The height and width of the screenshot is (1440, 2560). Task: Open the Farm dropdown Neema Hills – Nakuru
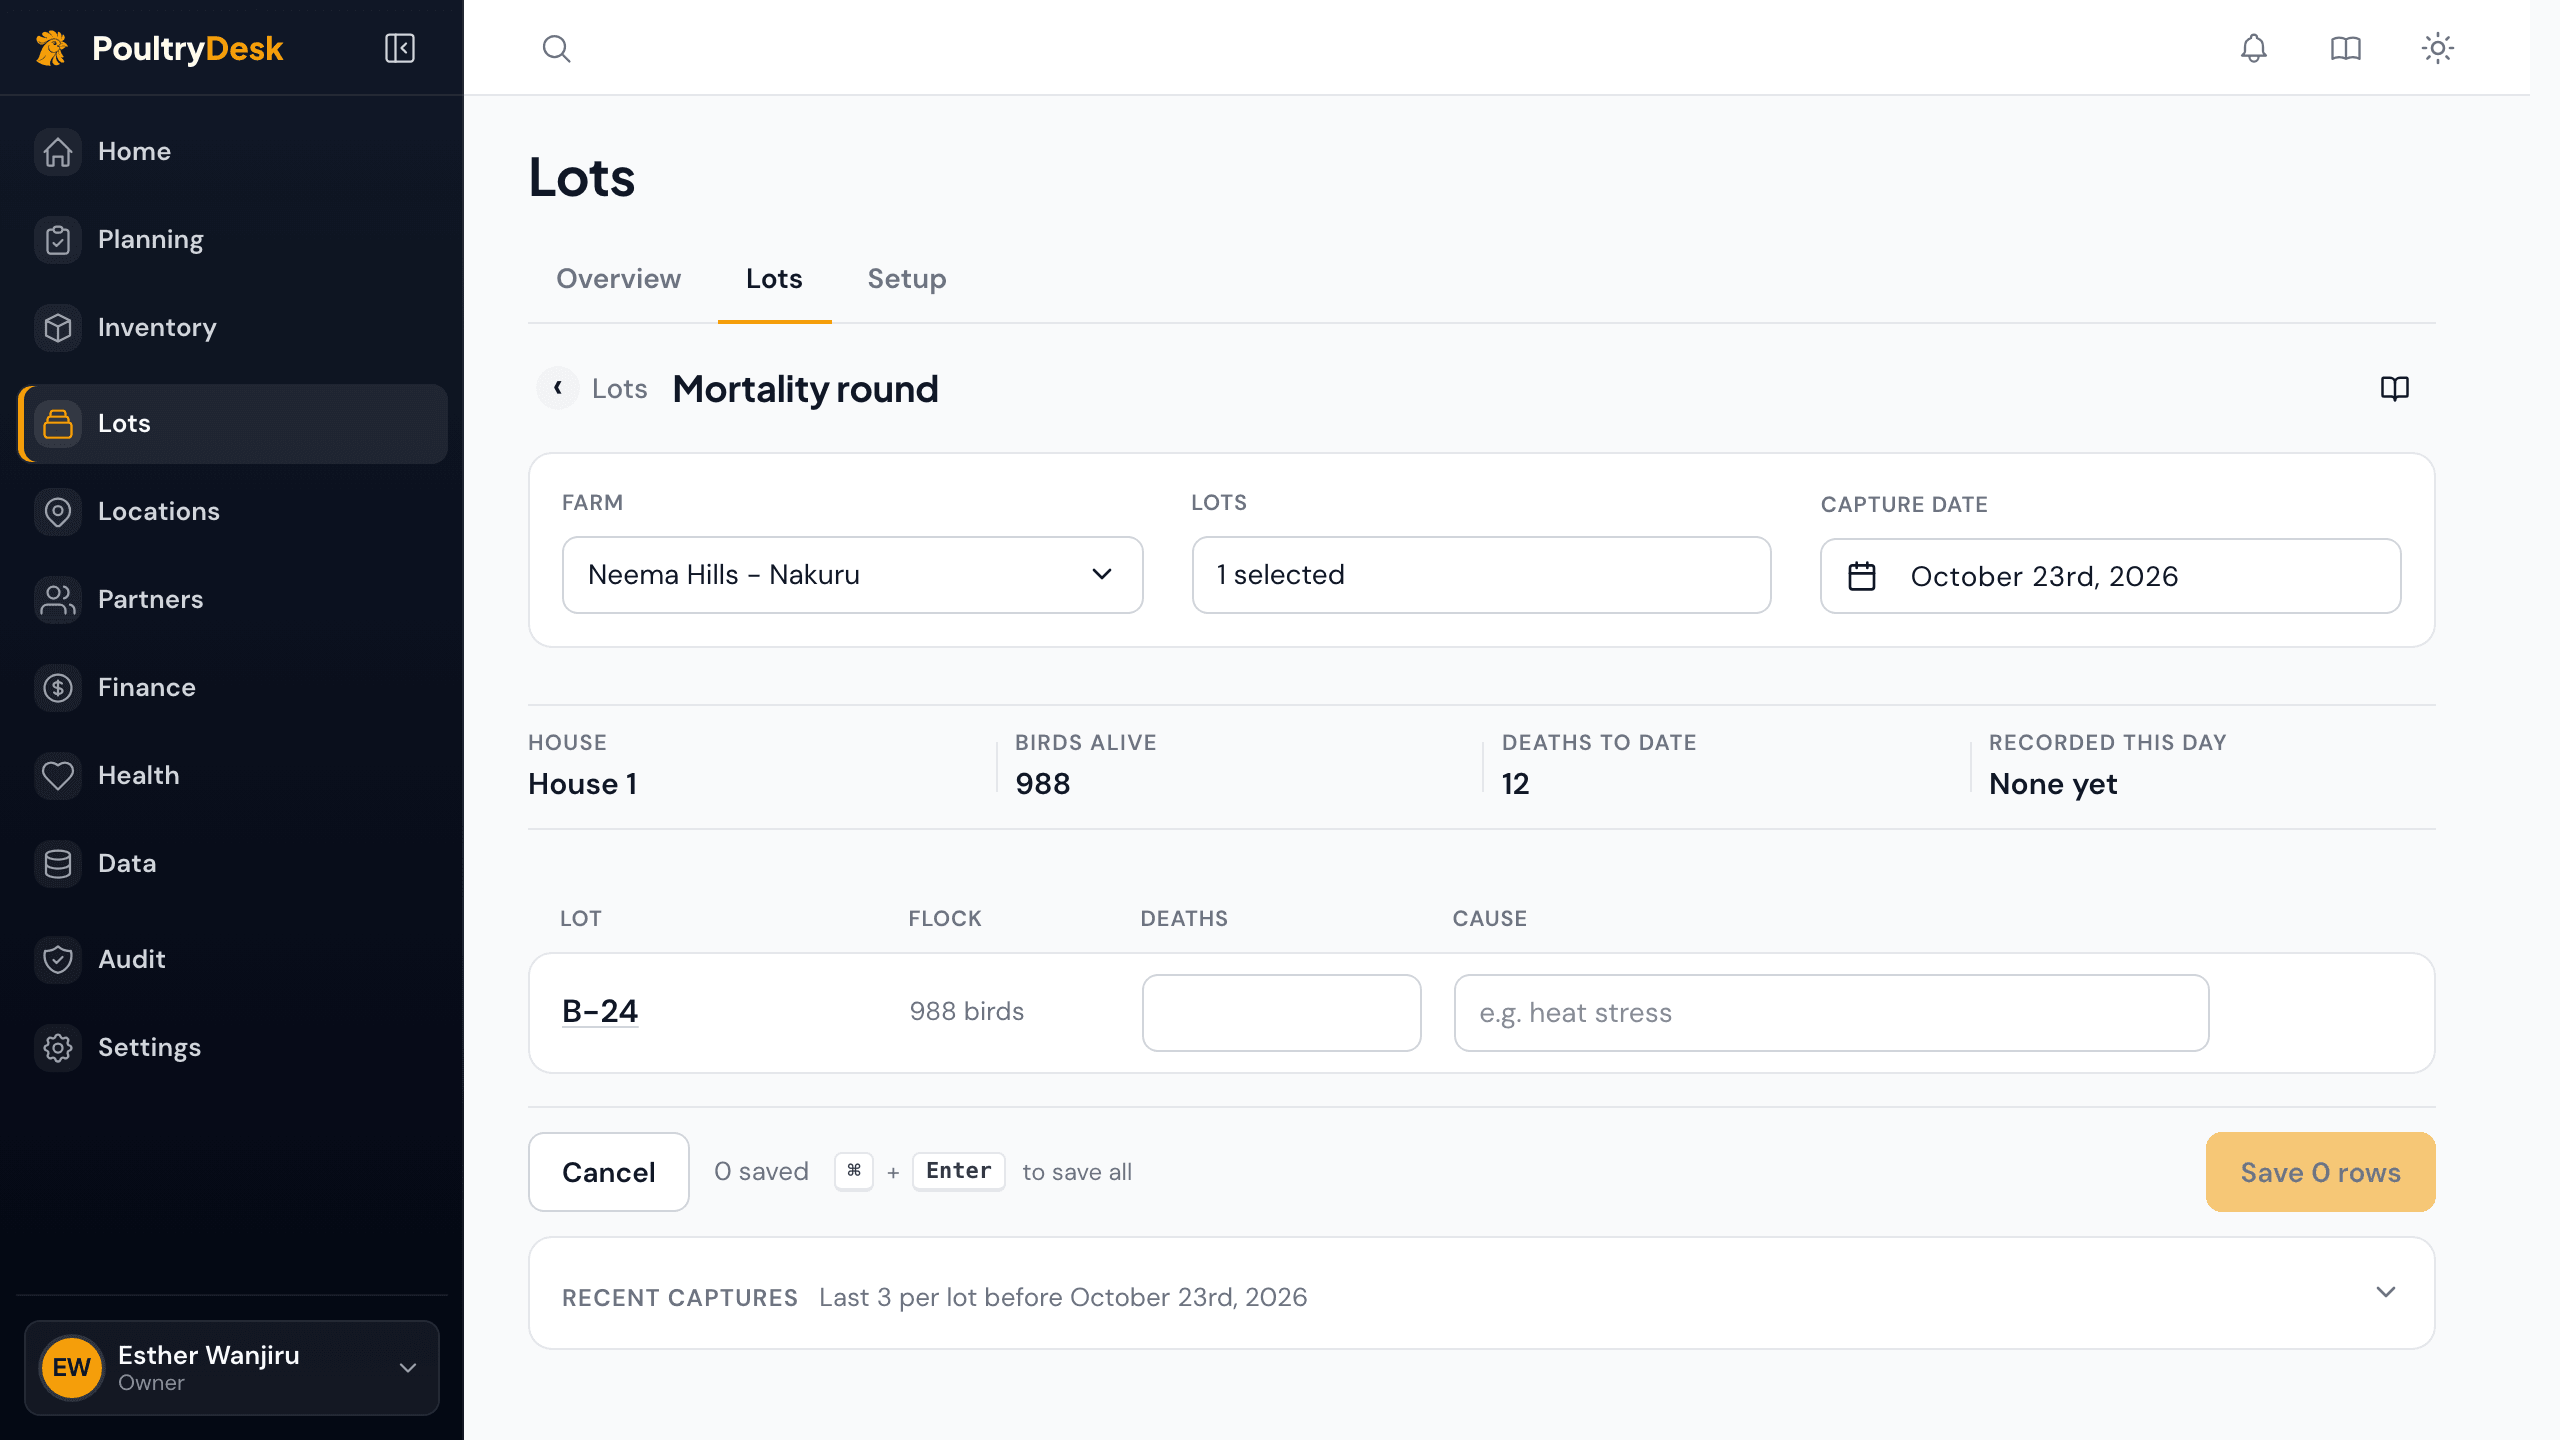[852, 575]
